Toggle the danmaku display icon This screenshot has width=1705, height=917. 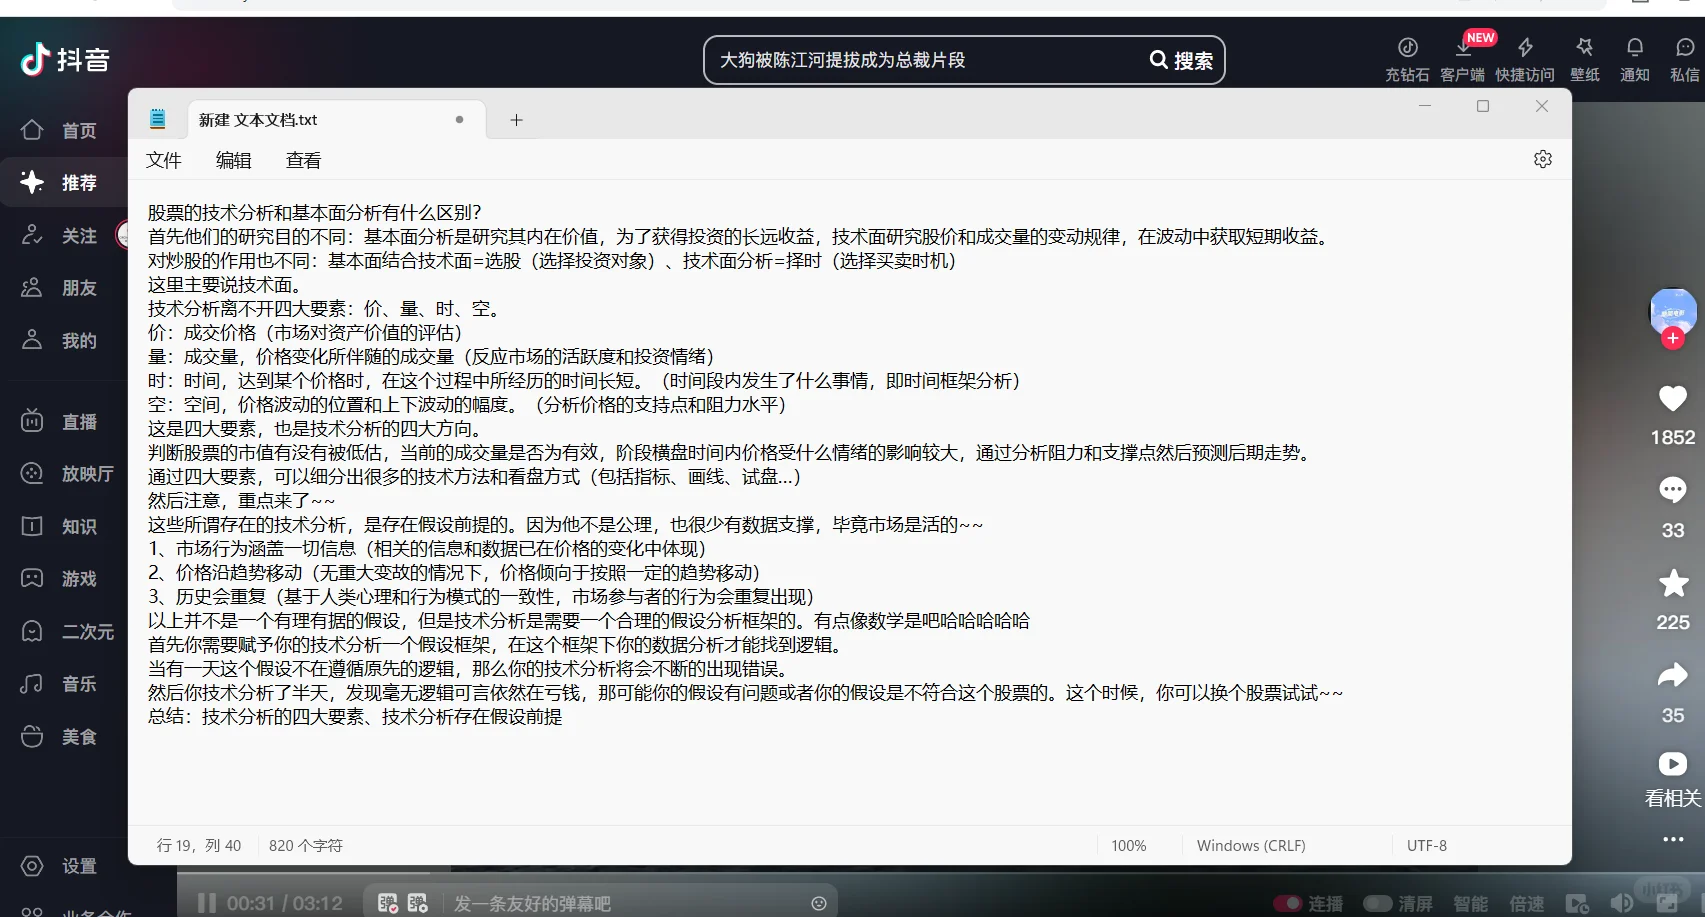(x=388, y=904)
